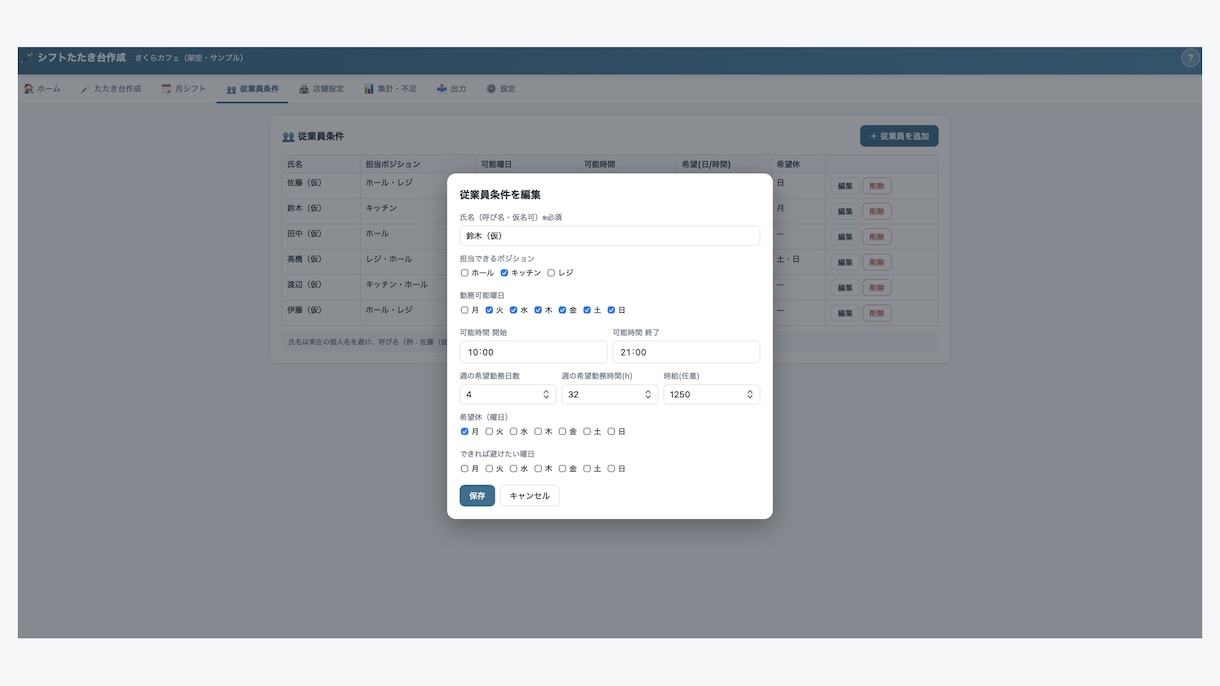Check 水 under 希望休（曜日）
The width and height of the screenshot is (1220, 686).
coord(513,432)
